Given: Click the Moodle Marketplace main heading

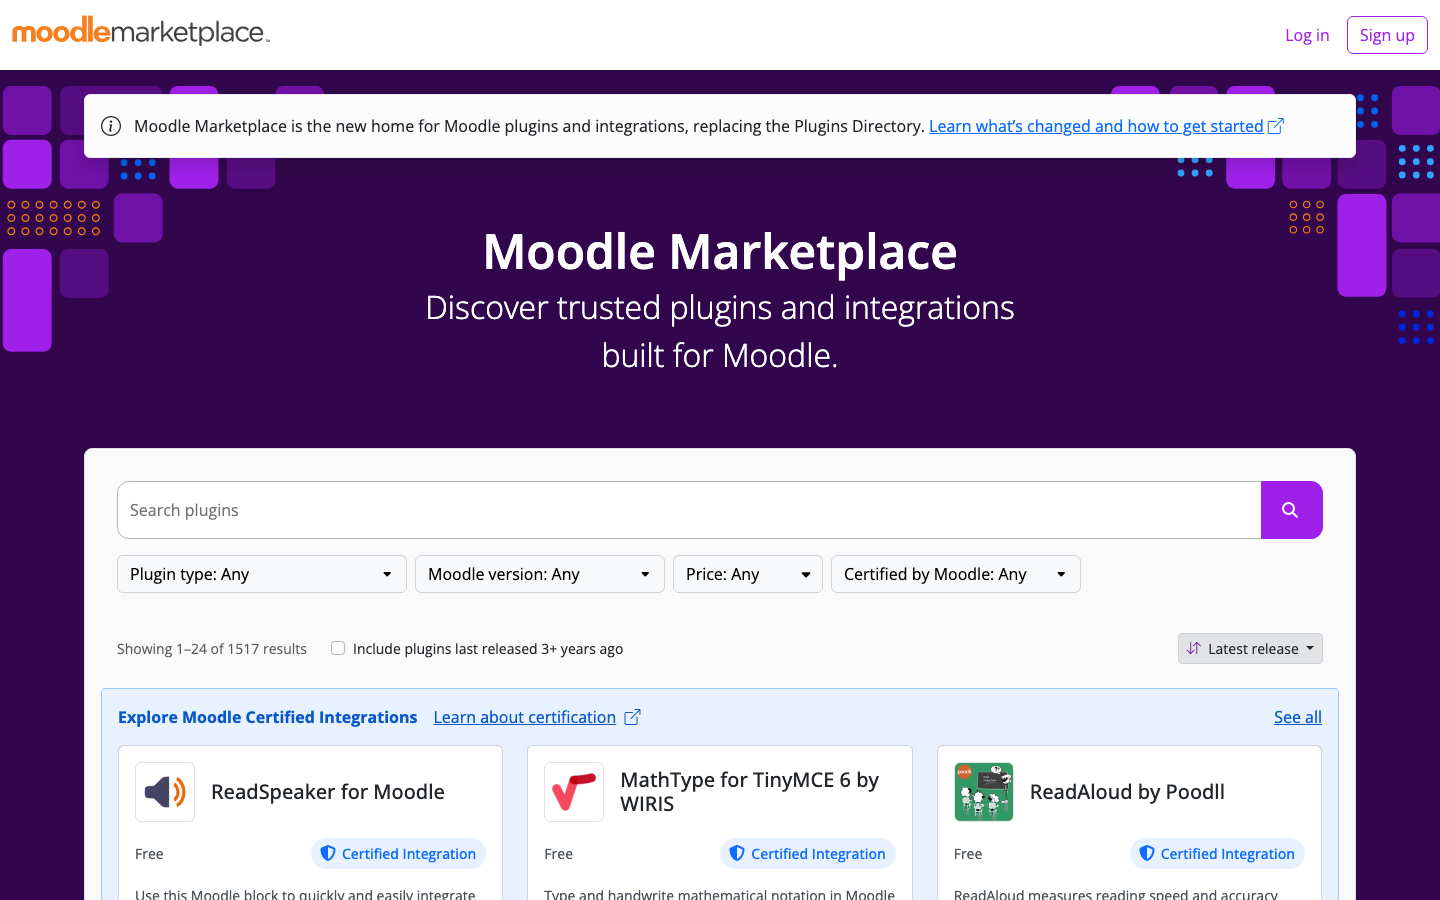Looking at the screenshot, I should point(720,251).
